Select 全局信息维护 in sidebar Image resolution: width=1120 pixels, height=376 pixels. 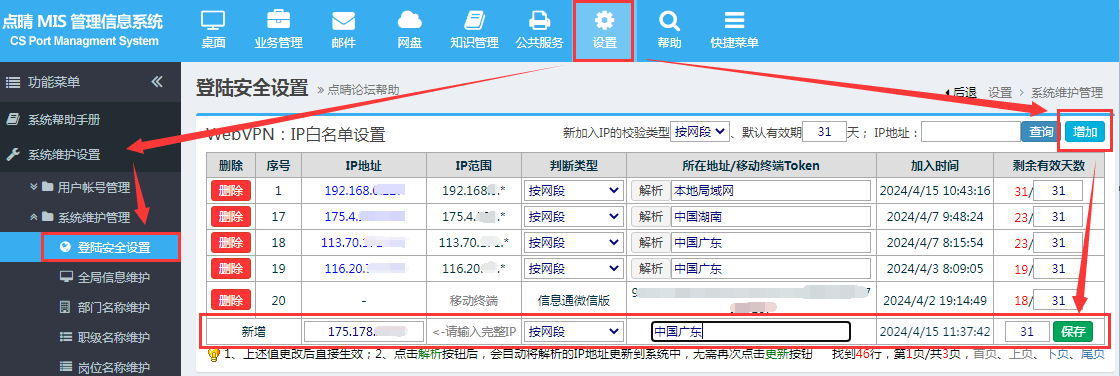click(x=114, y=277)
